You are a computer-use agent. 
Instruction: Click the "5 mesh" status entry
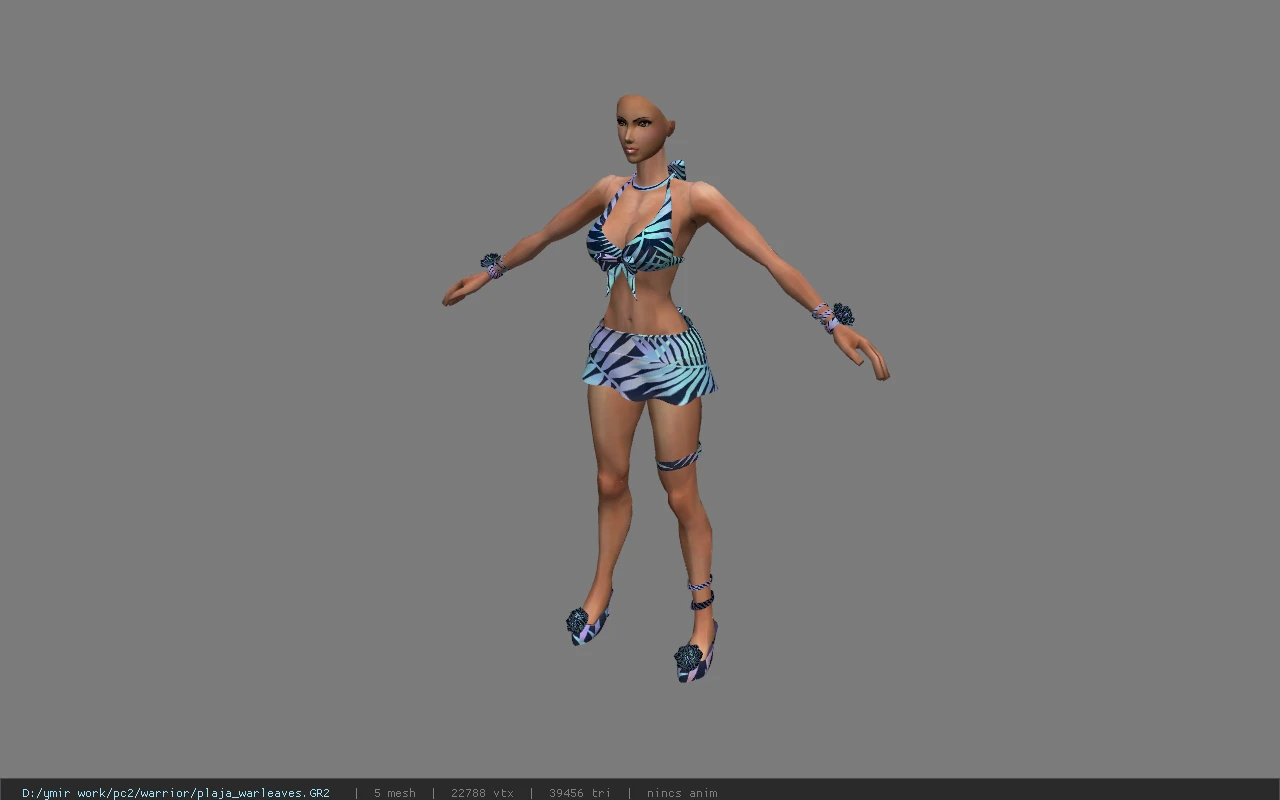point(395,793)
